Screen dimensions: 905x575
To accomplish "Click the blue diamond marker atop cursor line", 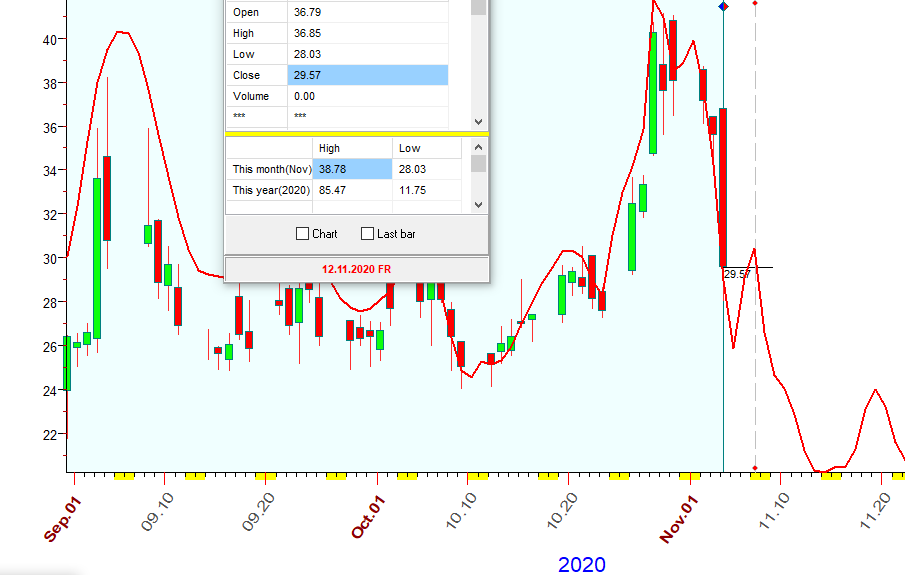I will [724, 7].
